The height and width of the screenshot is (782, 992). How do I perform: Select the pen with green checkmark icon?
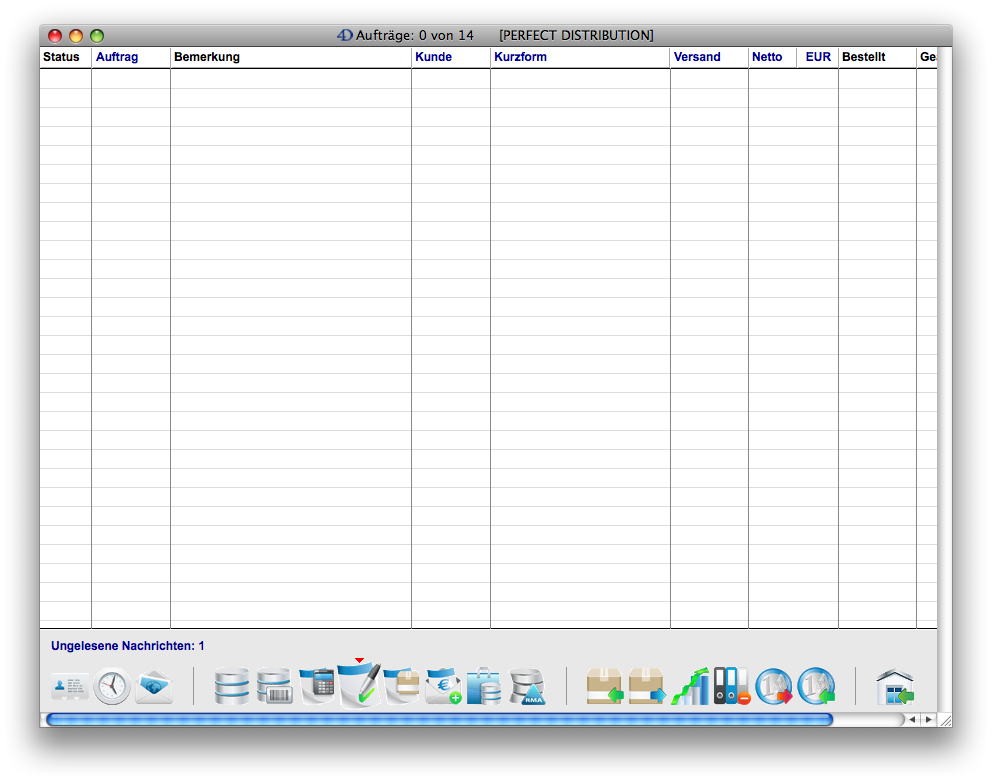coord(360,686)
